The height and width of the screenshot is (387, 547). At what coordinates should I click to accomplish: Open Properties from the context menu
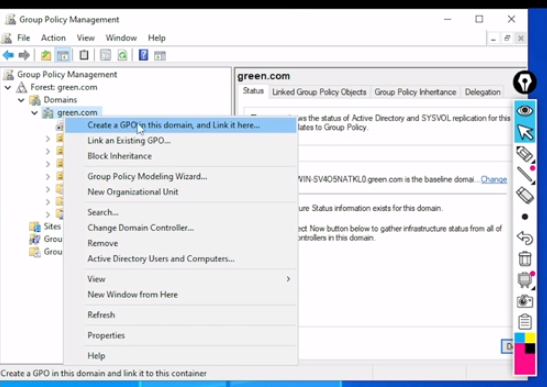(x=181, y=335)
